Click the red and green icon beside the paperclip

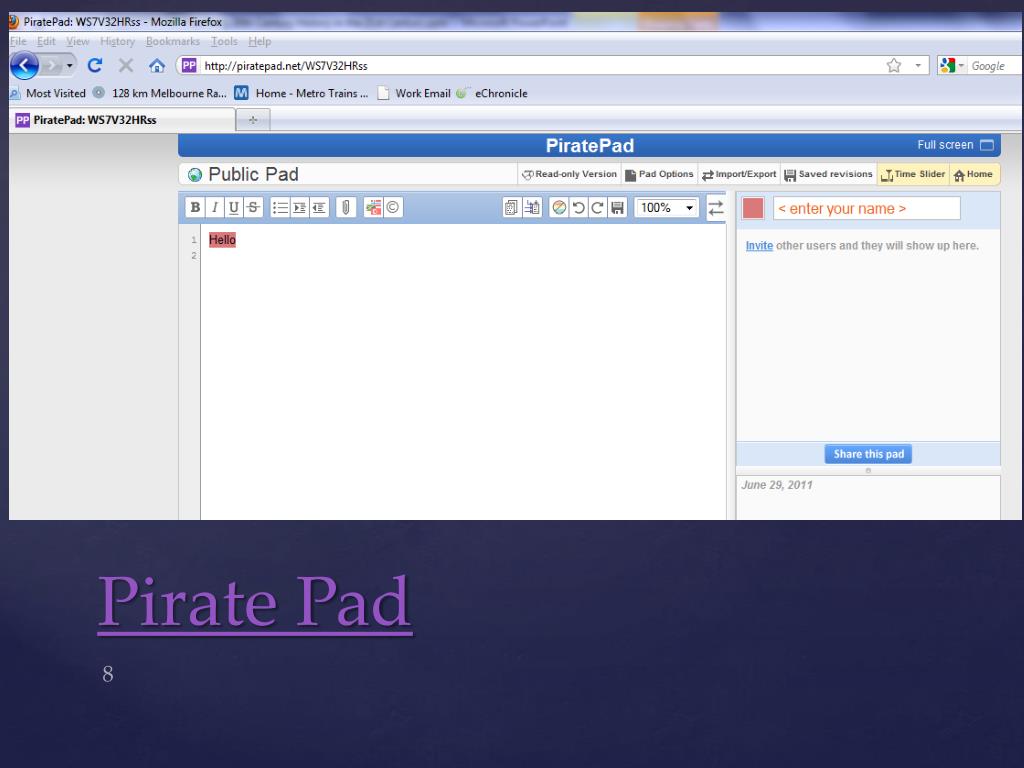[x=373, y=208]
